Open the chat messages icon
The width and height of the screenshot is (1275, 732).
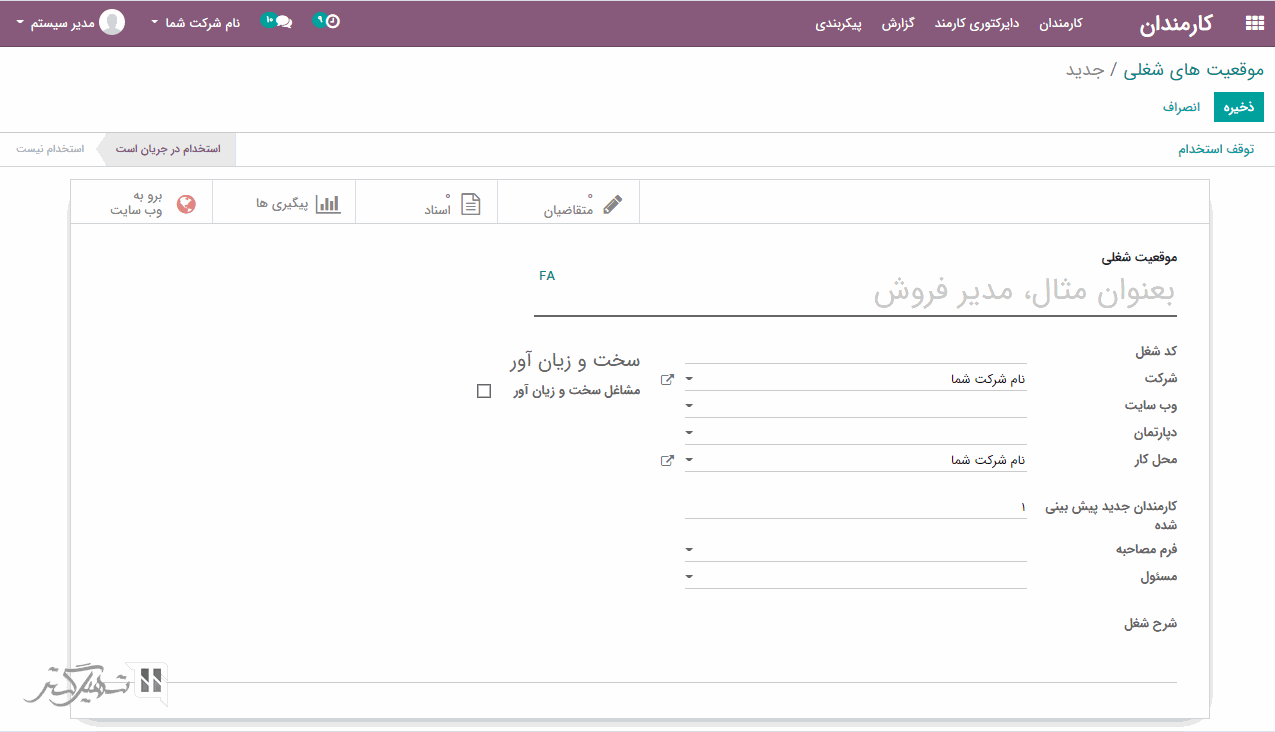pyautogui.click(x=282, y=22)
